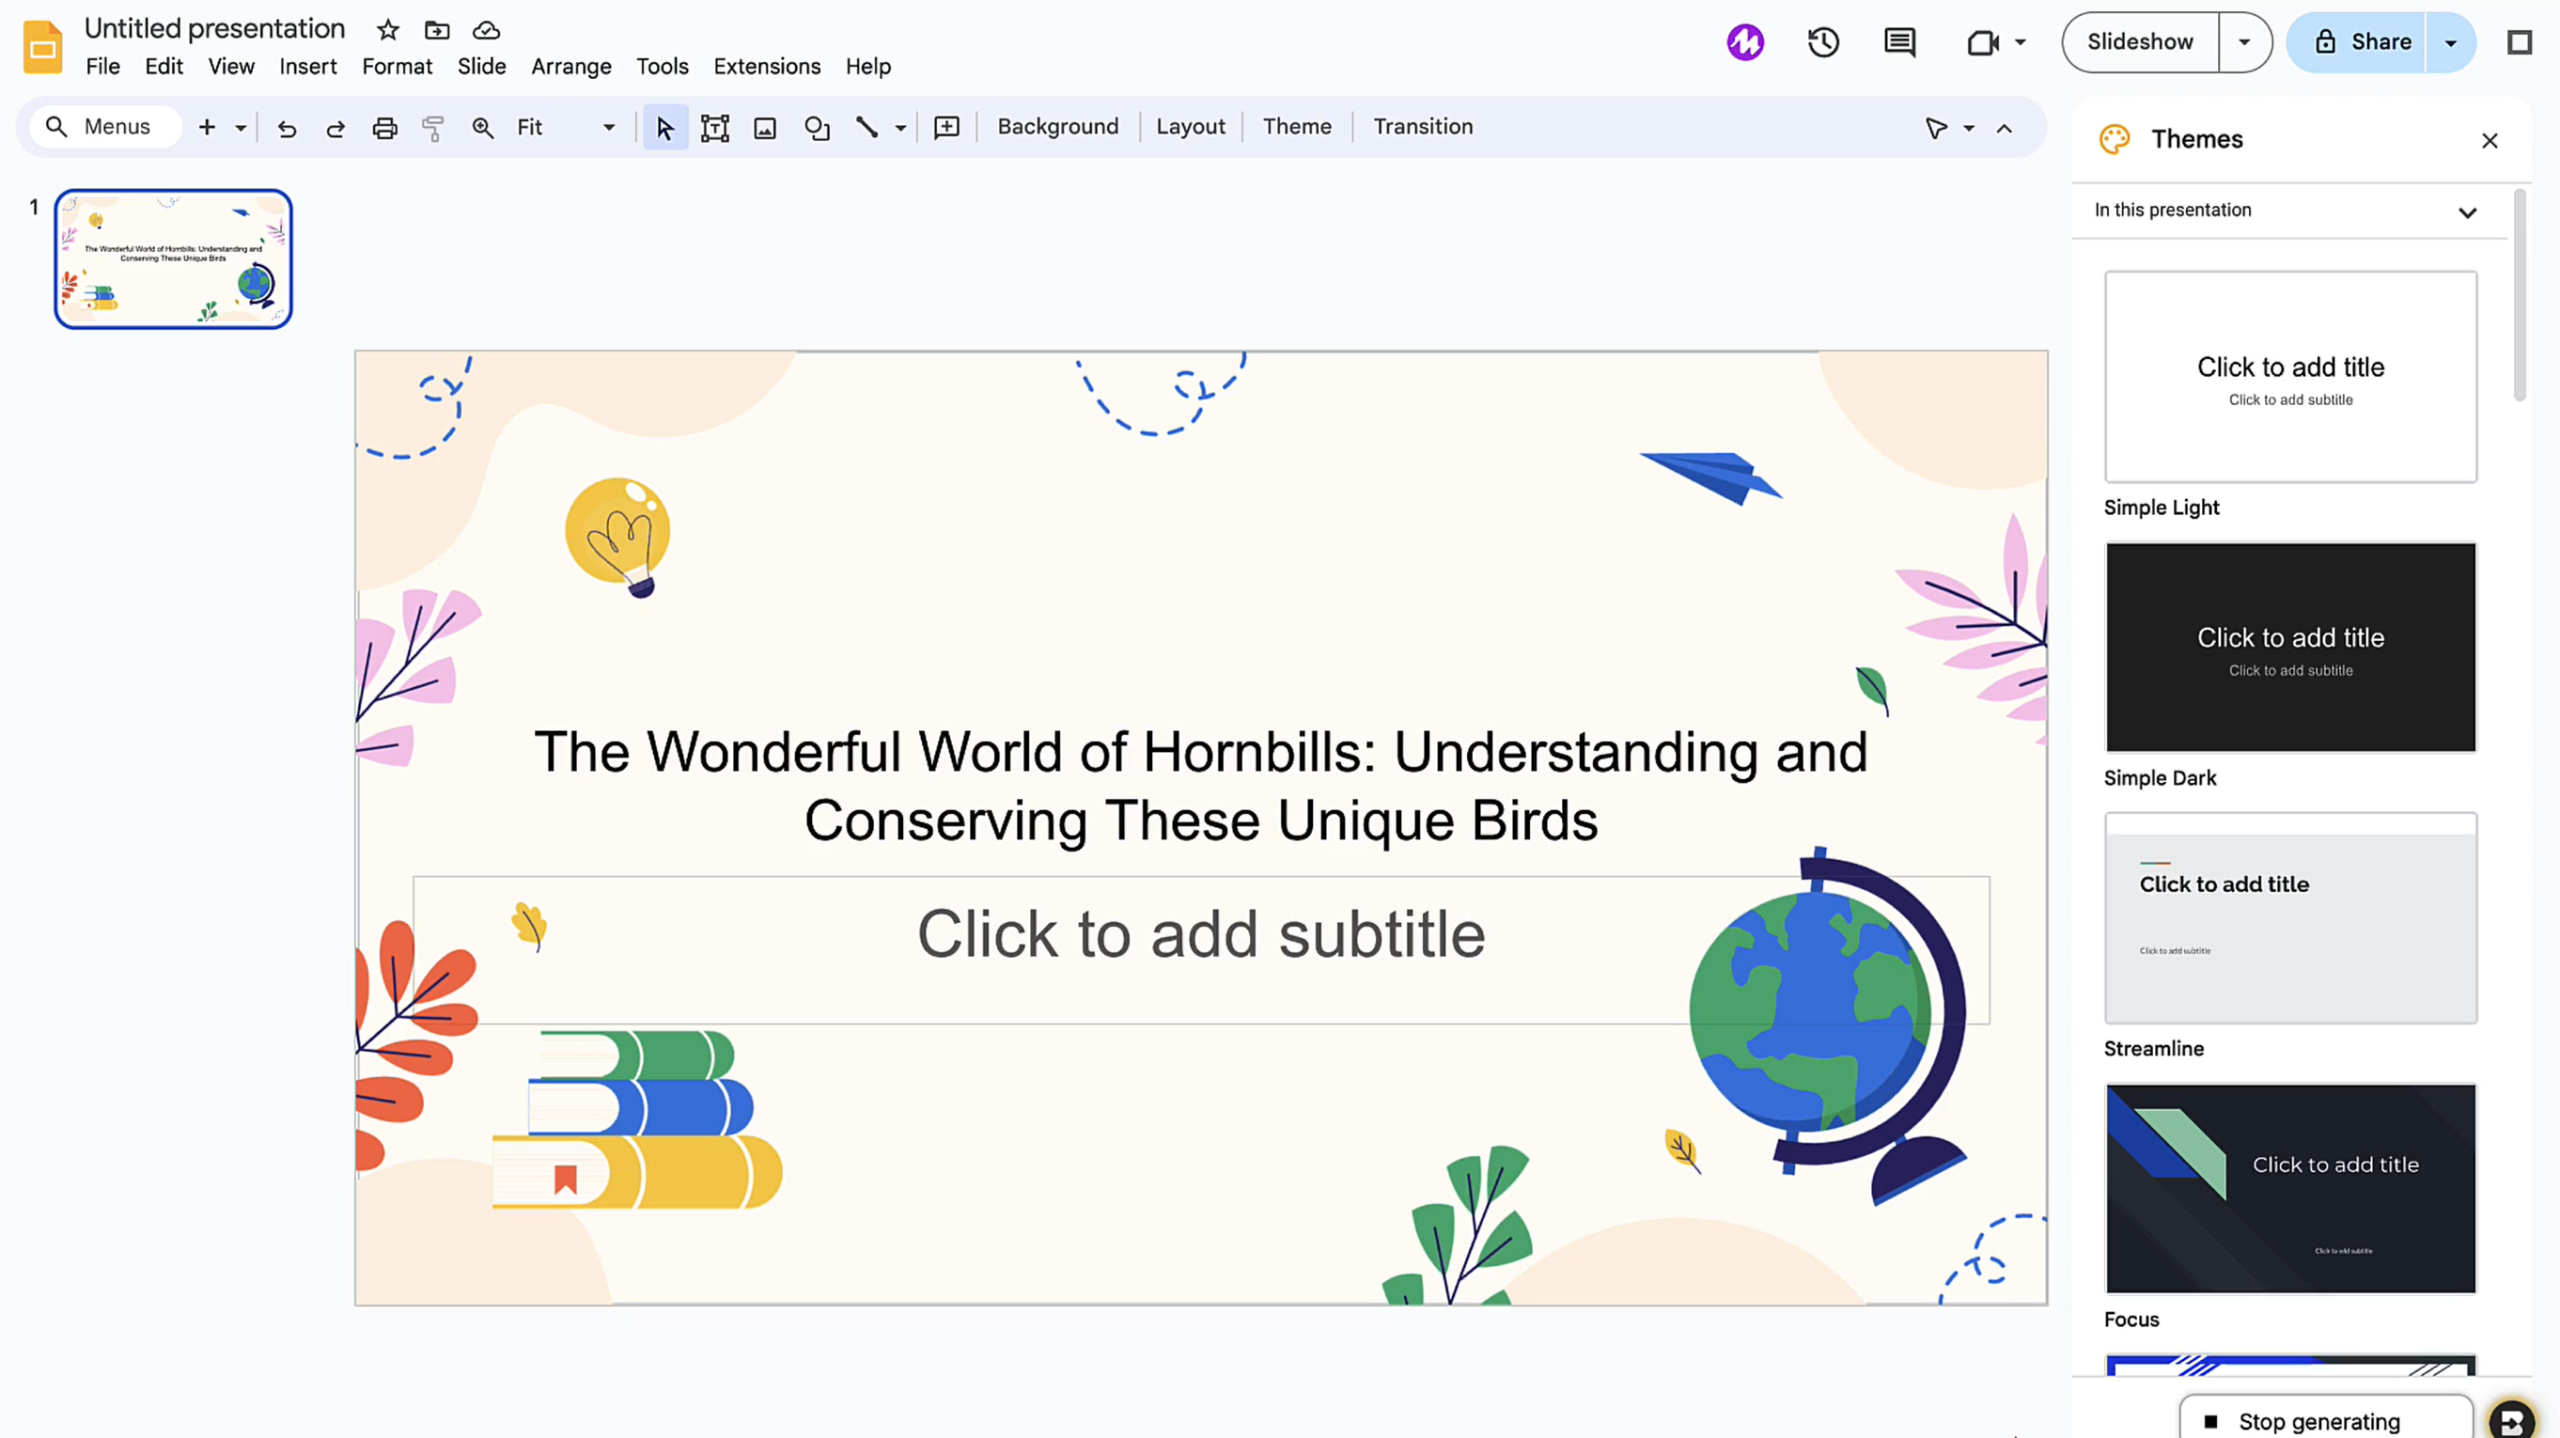
Task: Select the paint format roller icon
Action: point(433,128)
